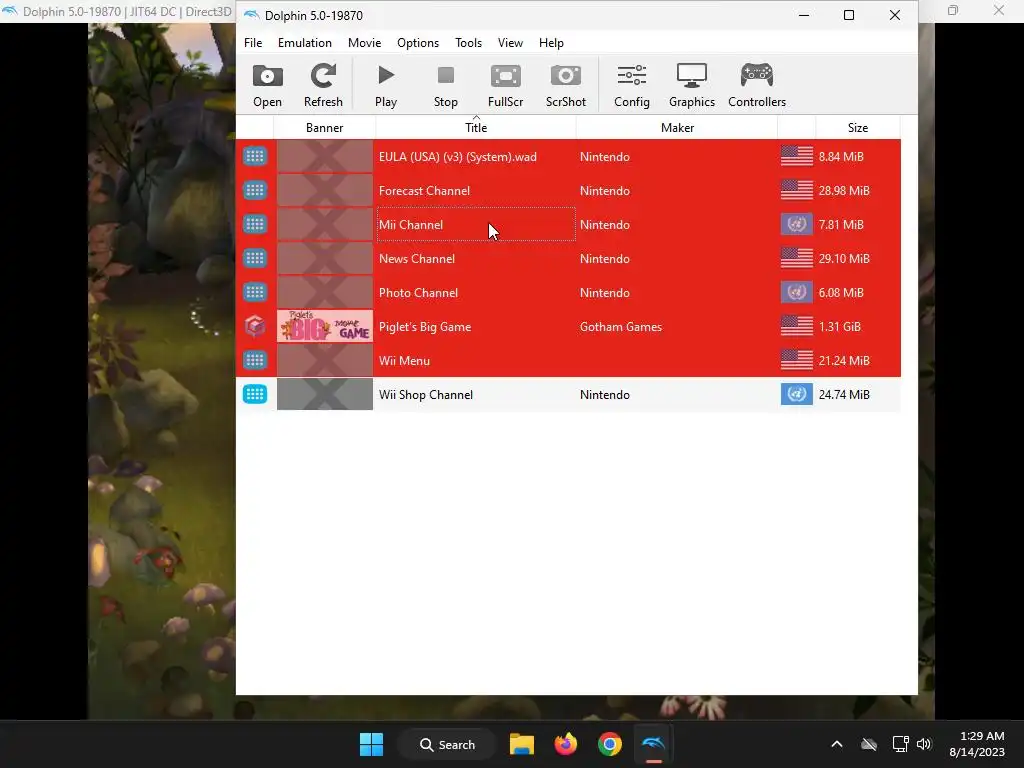Click the Open toolbar icon
Screen dimensions: 1024x768
pos(267,86)
